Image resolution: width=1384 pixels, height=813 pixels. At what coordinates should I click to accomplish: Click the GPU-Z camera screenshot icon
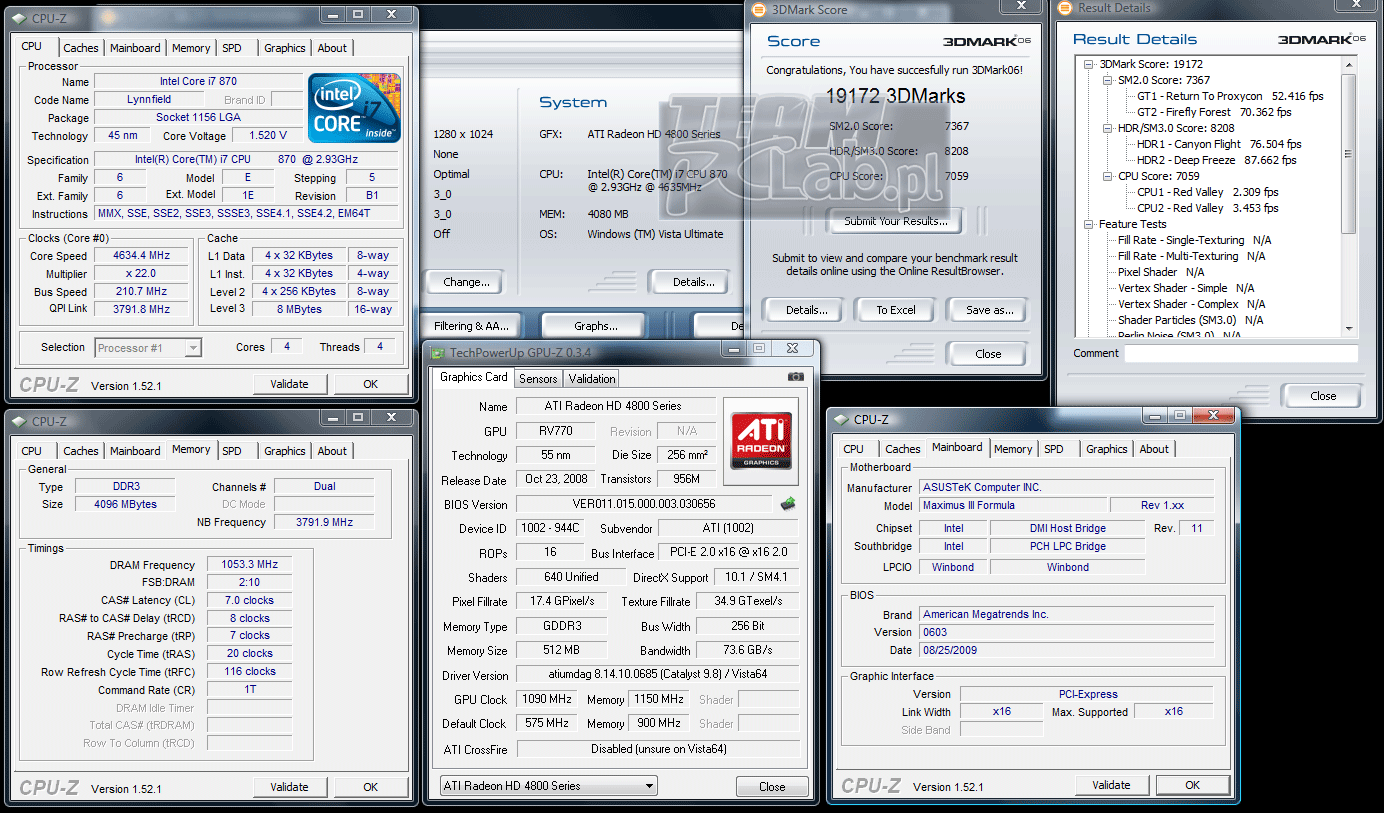point(795,377)
